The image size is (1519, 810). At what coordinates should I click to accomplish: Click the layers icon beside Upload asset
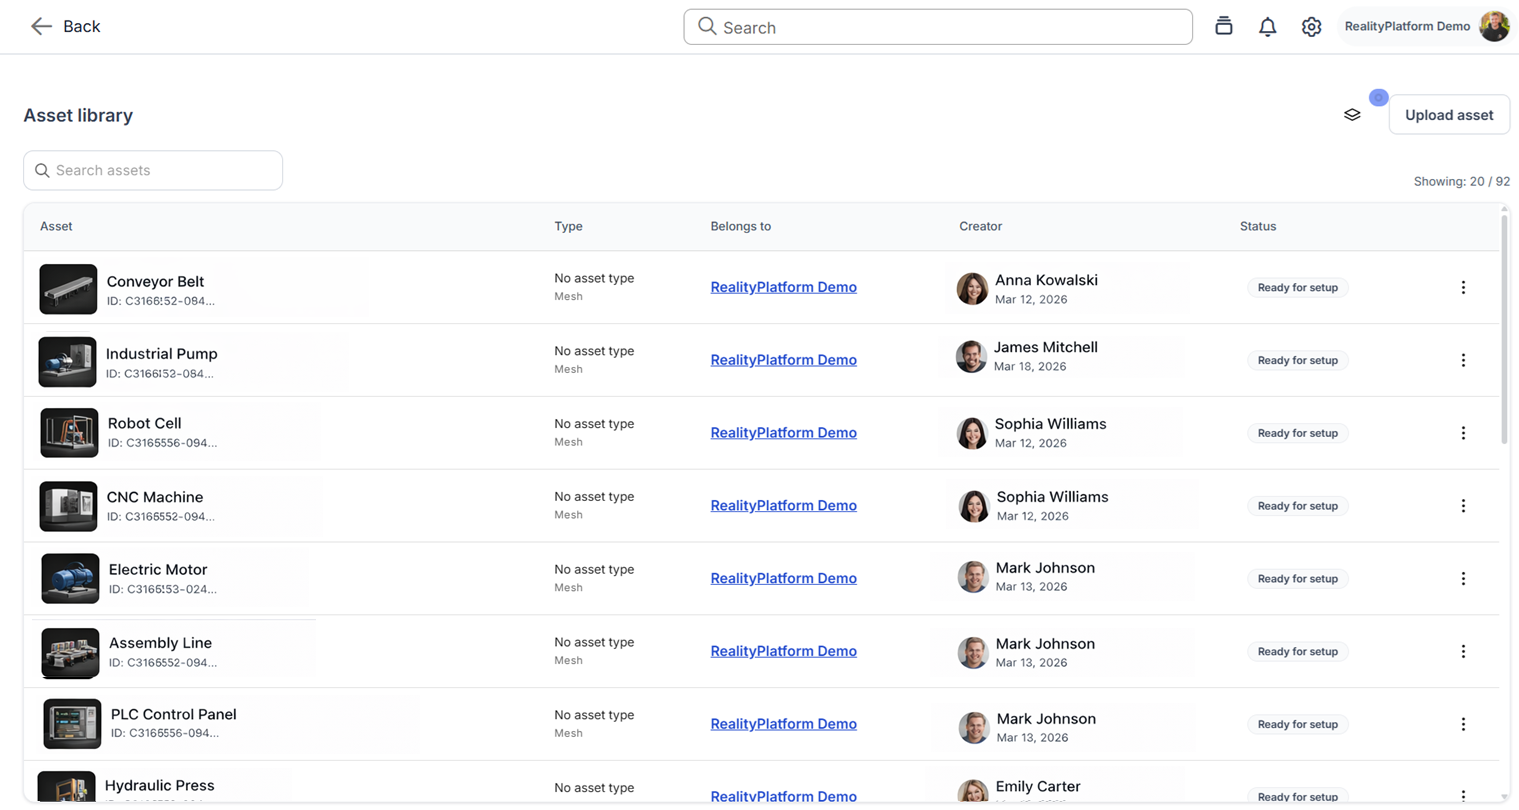click(x=1352, y=115)
